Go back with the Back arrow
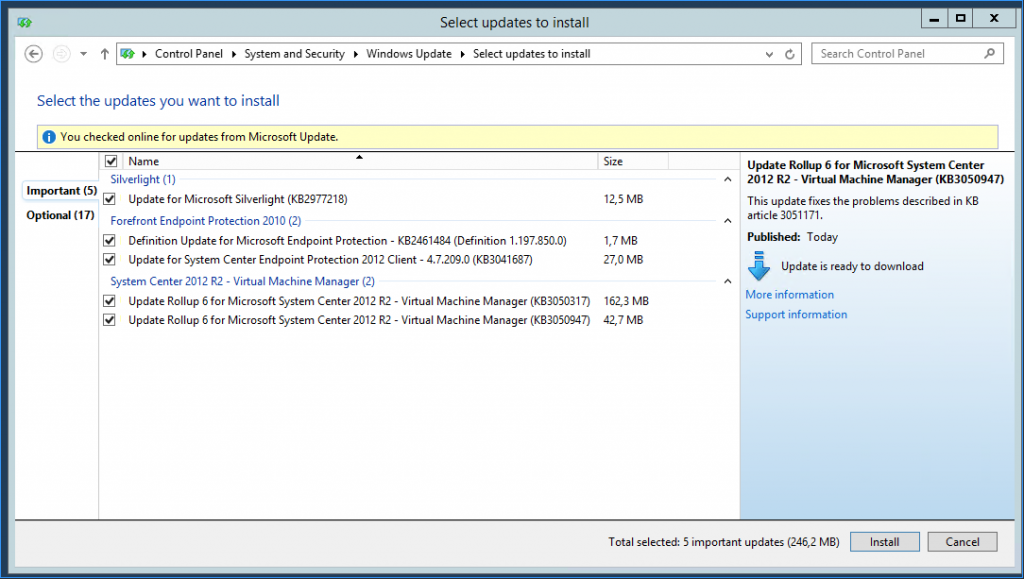Viewport: 1024px width, 579px height. 33,54
